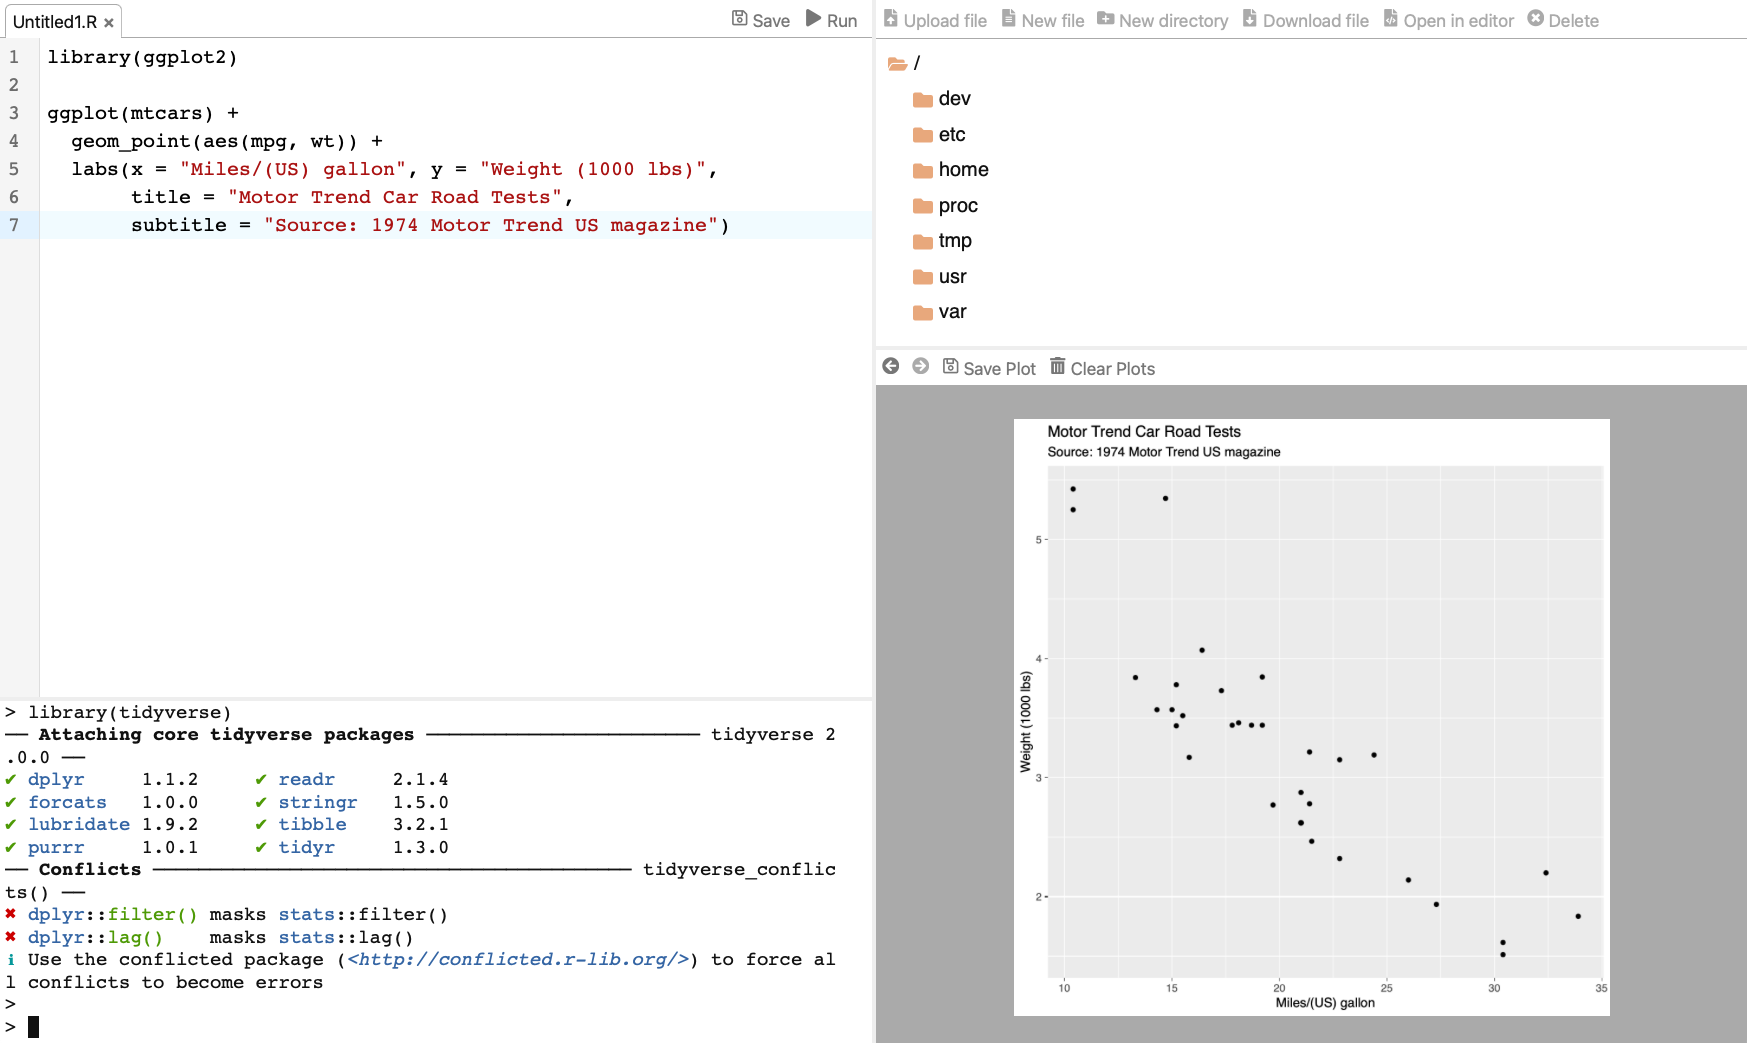Select the Untitled1.R editor tab
This screenshot has width=1747, height=1043.
55,22
